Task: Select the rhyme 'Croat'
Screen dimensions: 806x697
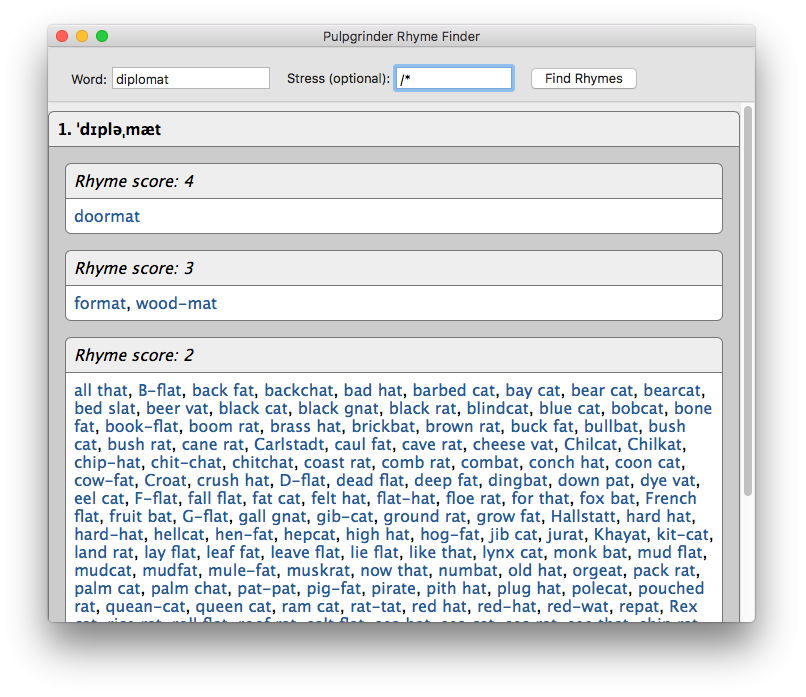Action: tap(165, 481)
